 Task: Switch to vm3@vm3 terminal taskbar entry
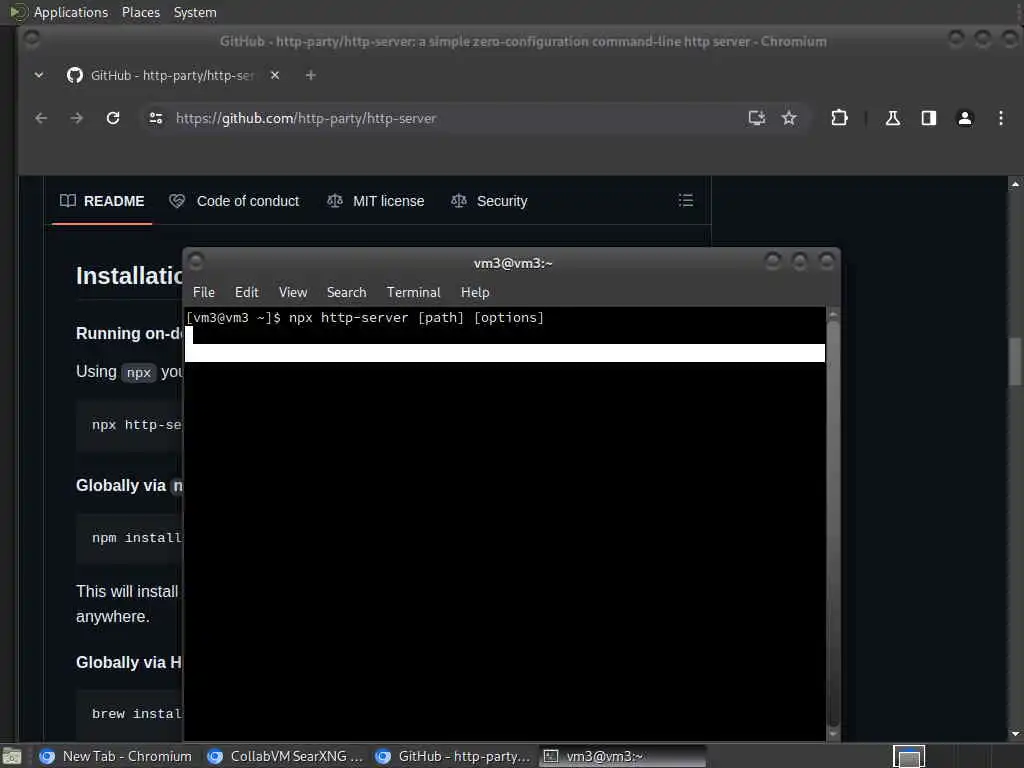(622, 756)
